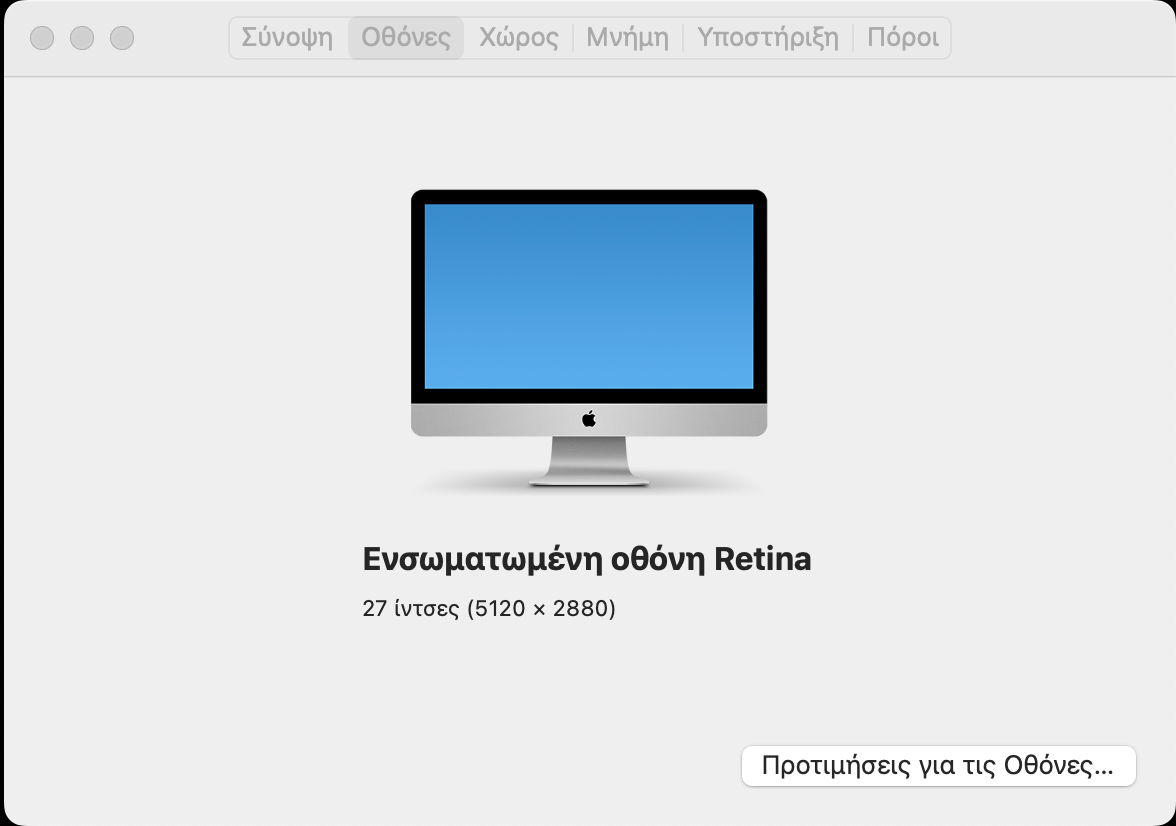The image size is (1176, 826).
Task: Switch to the Σύνοψη tab
Action: [x=287, y=38]
